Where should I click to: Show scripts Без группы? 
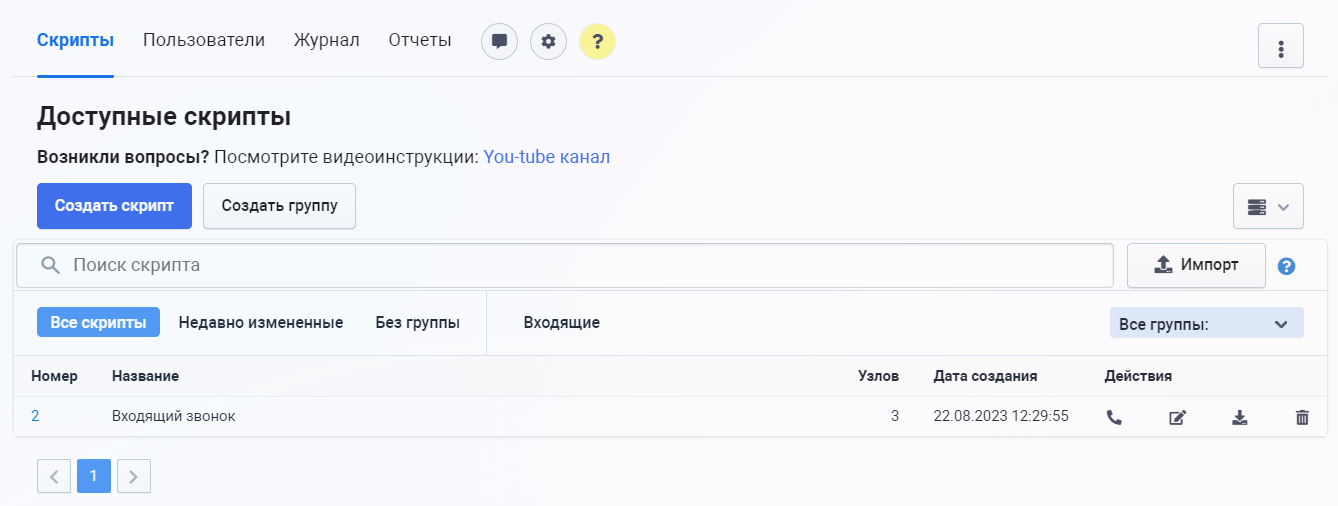pos(417,323)
